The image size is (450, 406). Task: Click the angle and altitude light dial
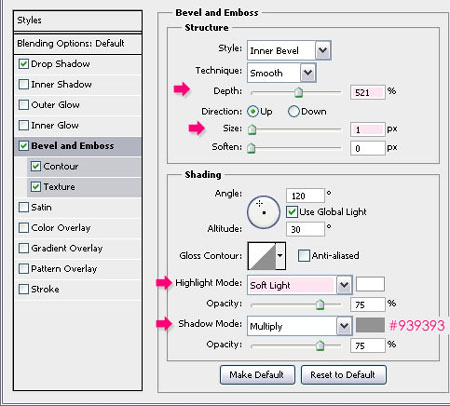coord(263,212)
